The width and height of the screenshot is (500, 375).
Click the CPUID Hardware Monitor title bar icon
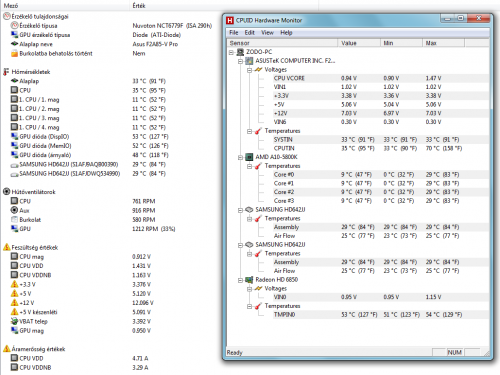point(230,20)
